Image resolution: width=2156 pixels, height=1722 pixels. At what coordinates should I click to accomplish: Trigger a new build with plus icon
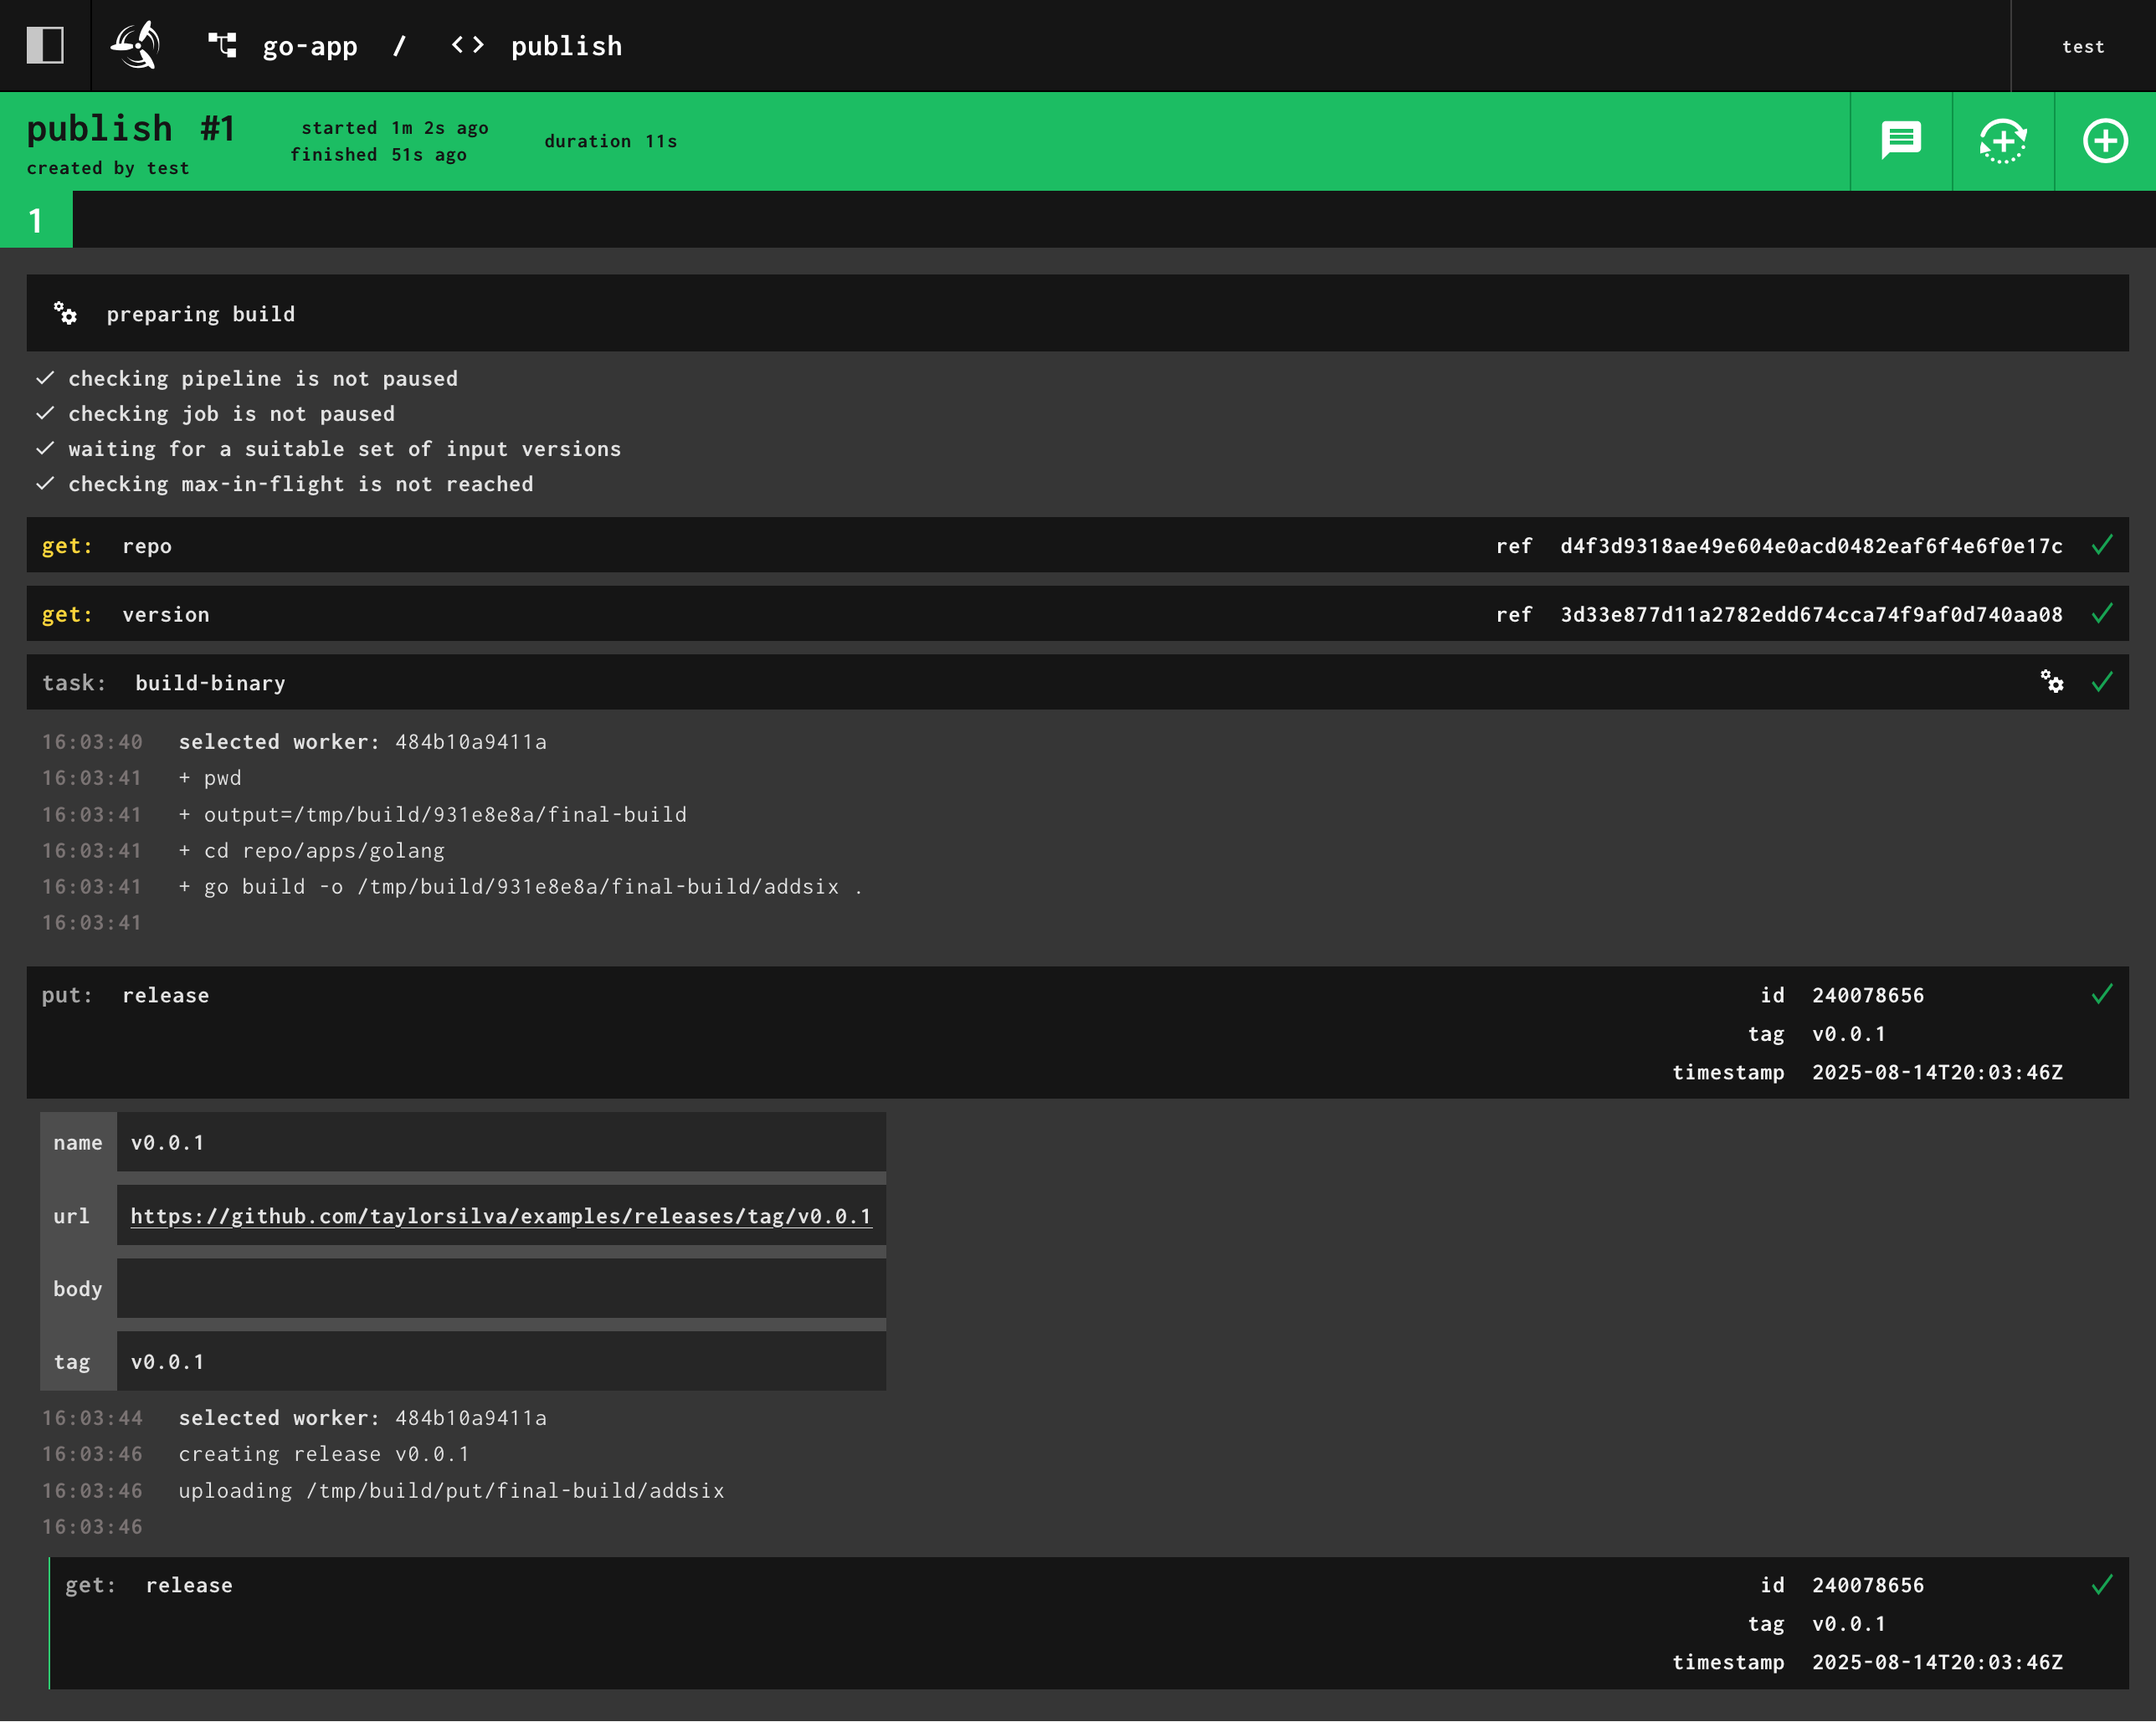tap(2104, 141)
